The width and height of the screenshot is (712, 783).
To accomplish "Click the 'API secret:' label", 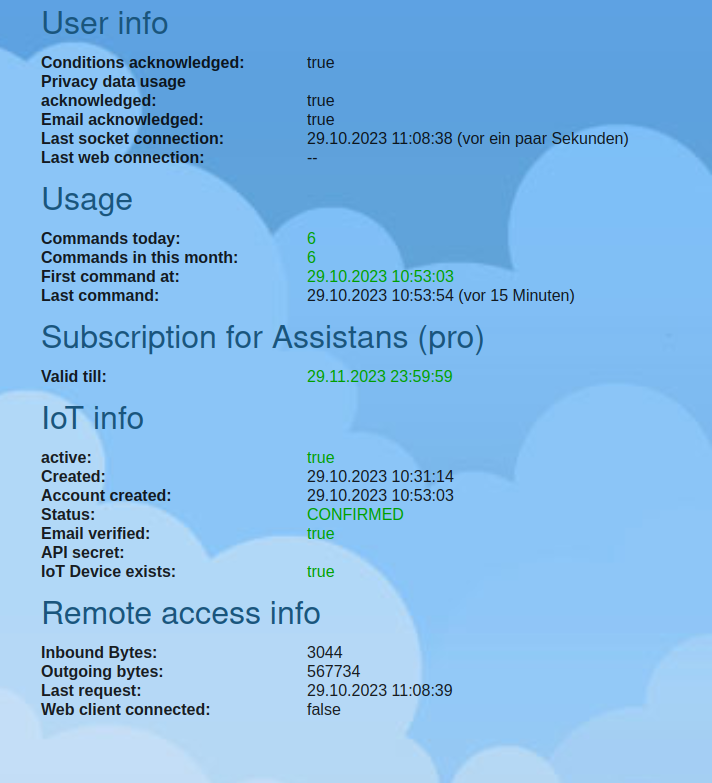I will [x=83, y=553].
